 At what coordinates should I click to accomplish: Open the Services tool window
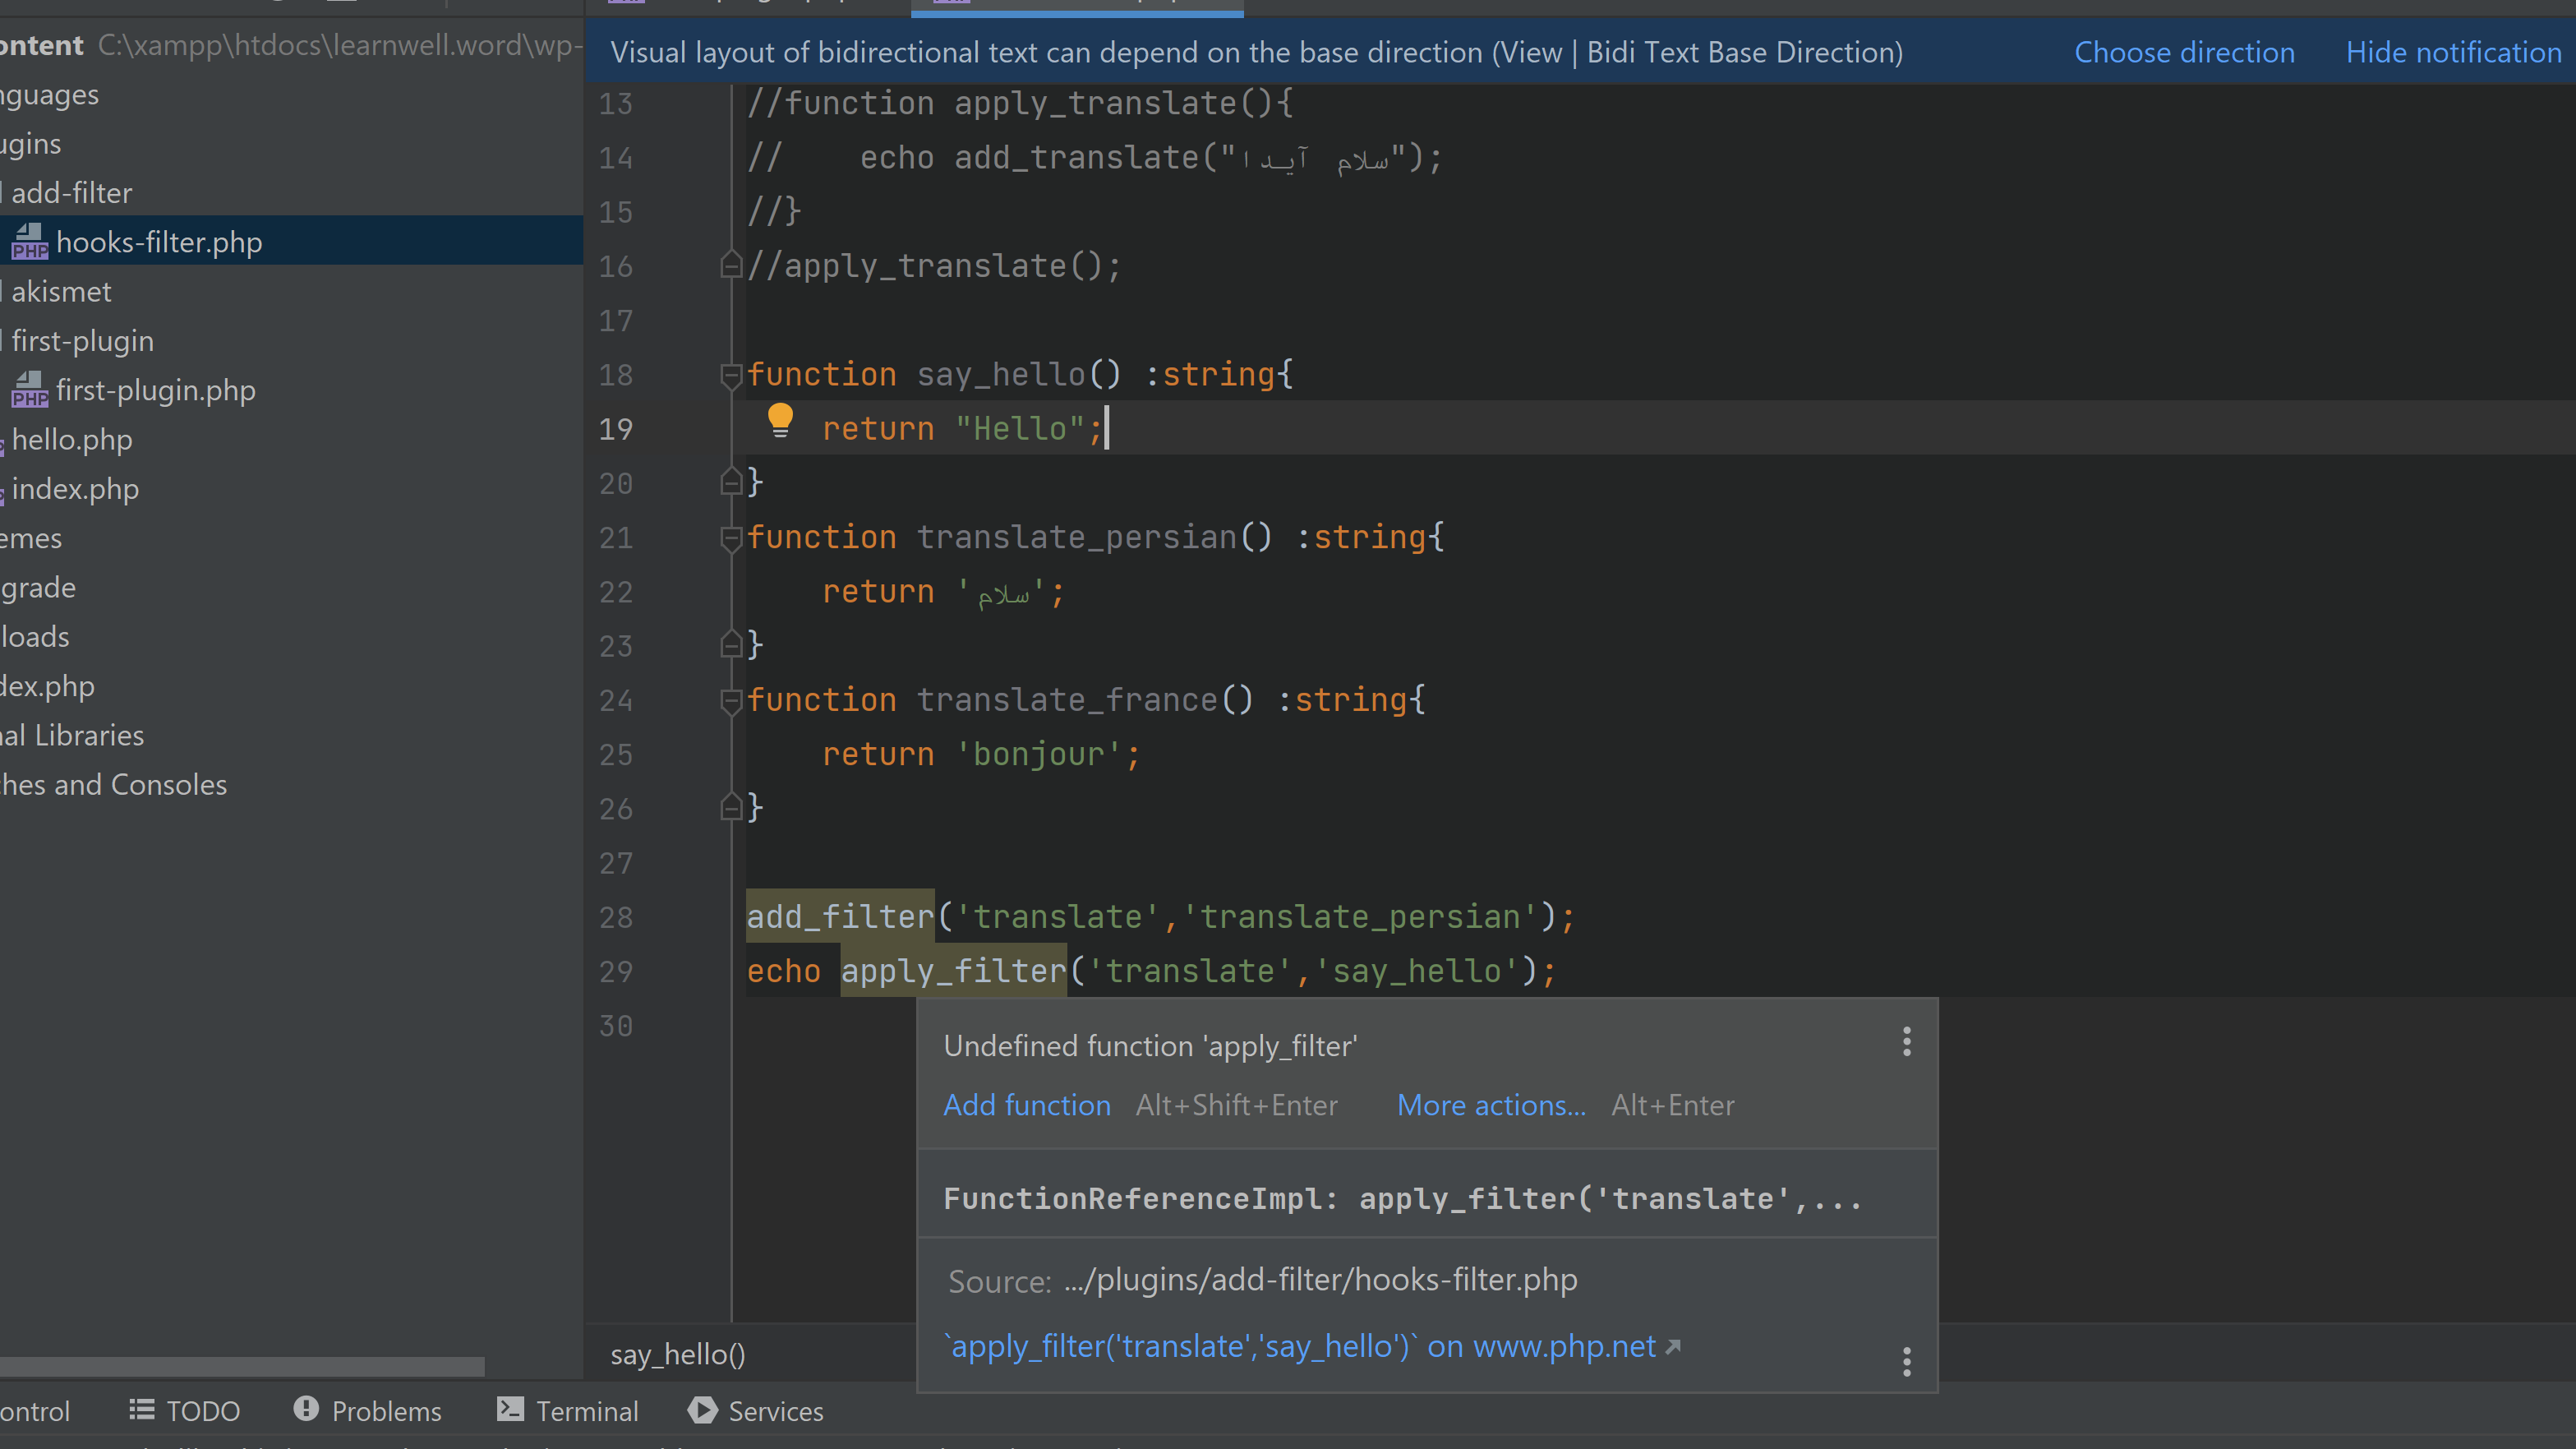pyautogui.click(x=756, y=1411)
